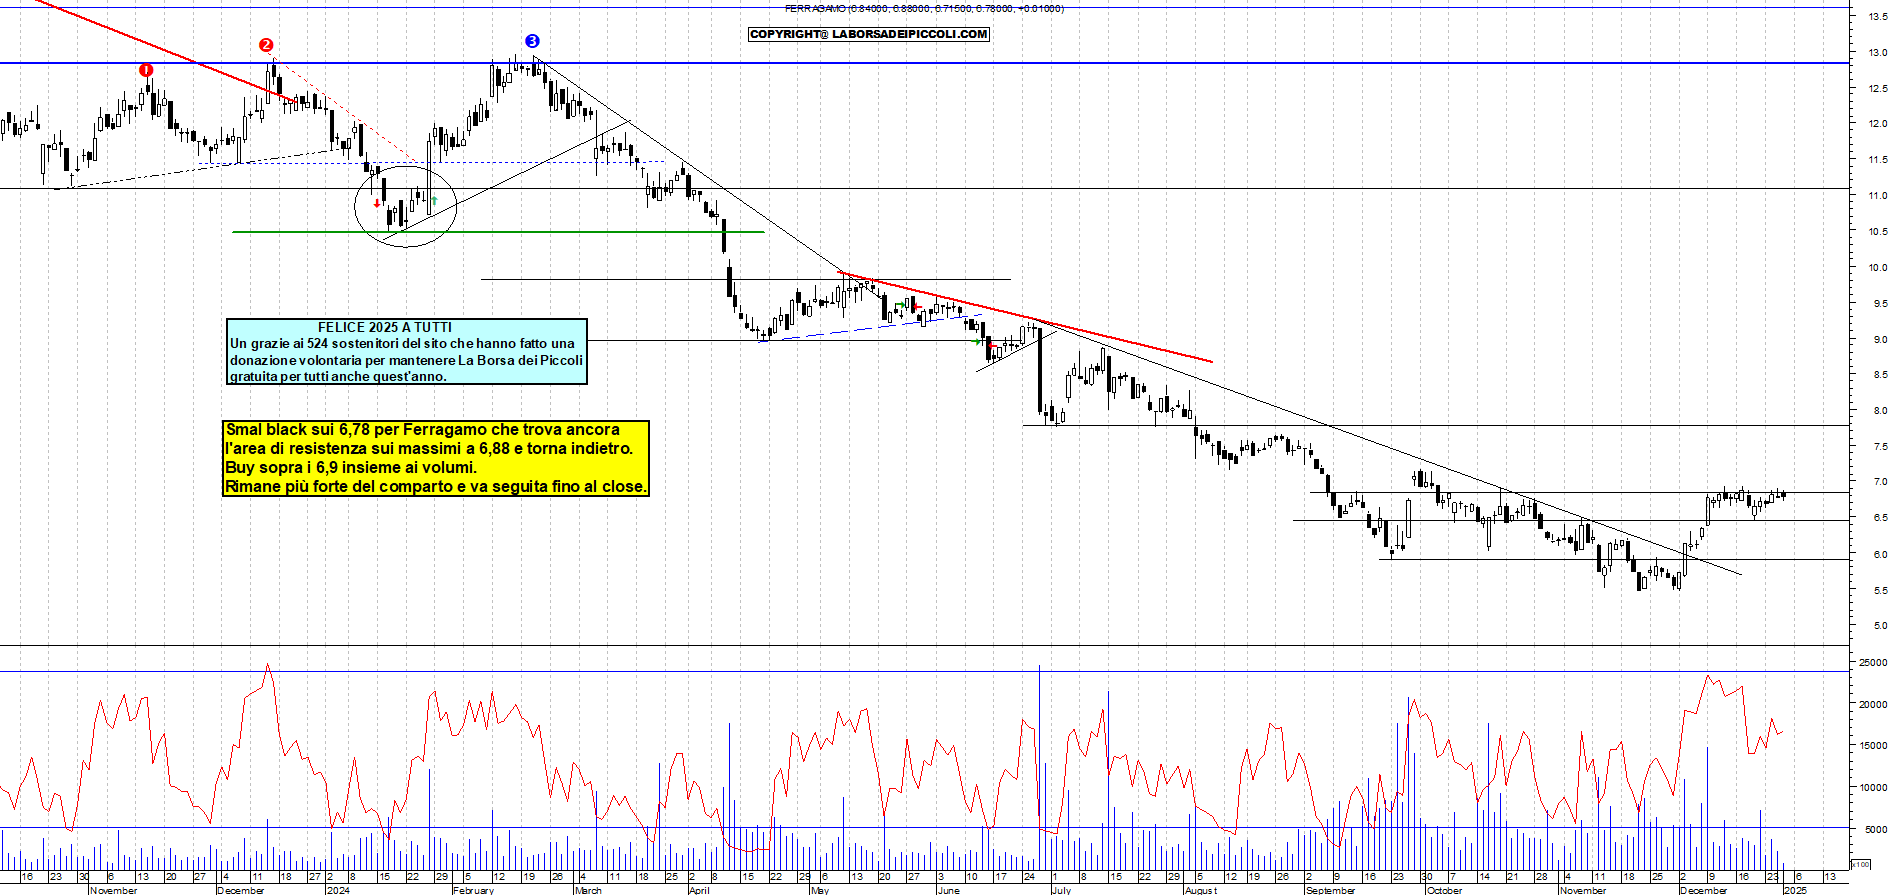Click the April month label
The image size is (1890, 895).
699,890
